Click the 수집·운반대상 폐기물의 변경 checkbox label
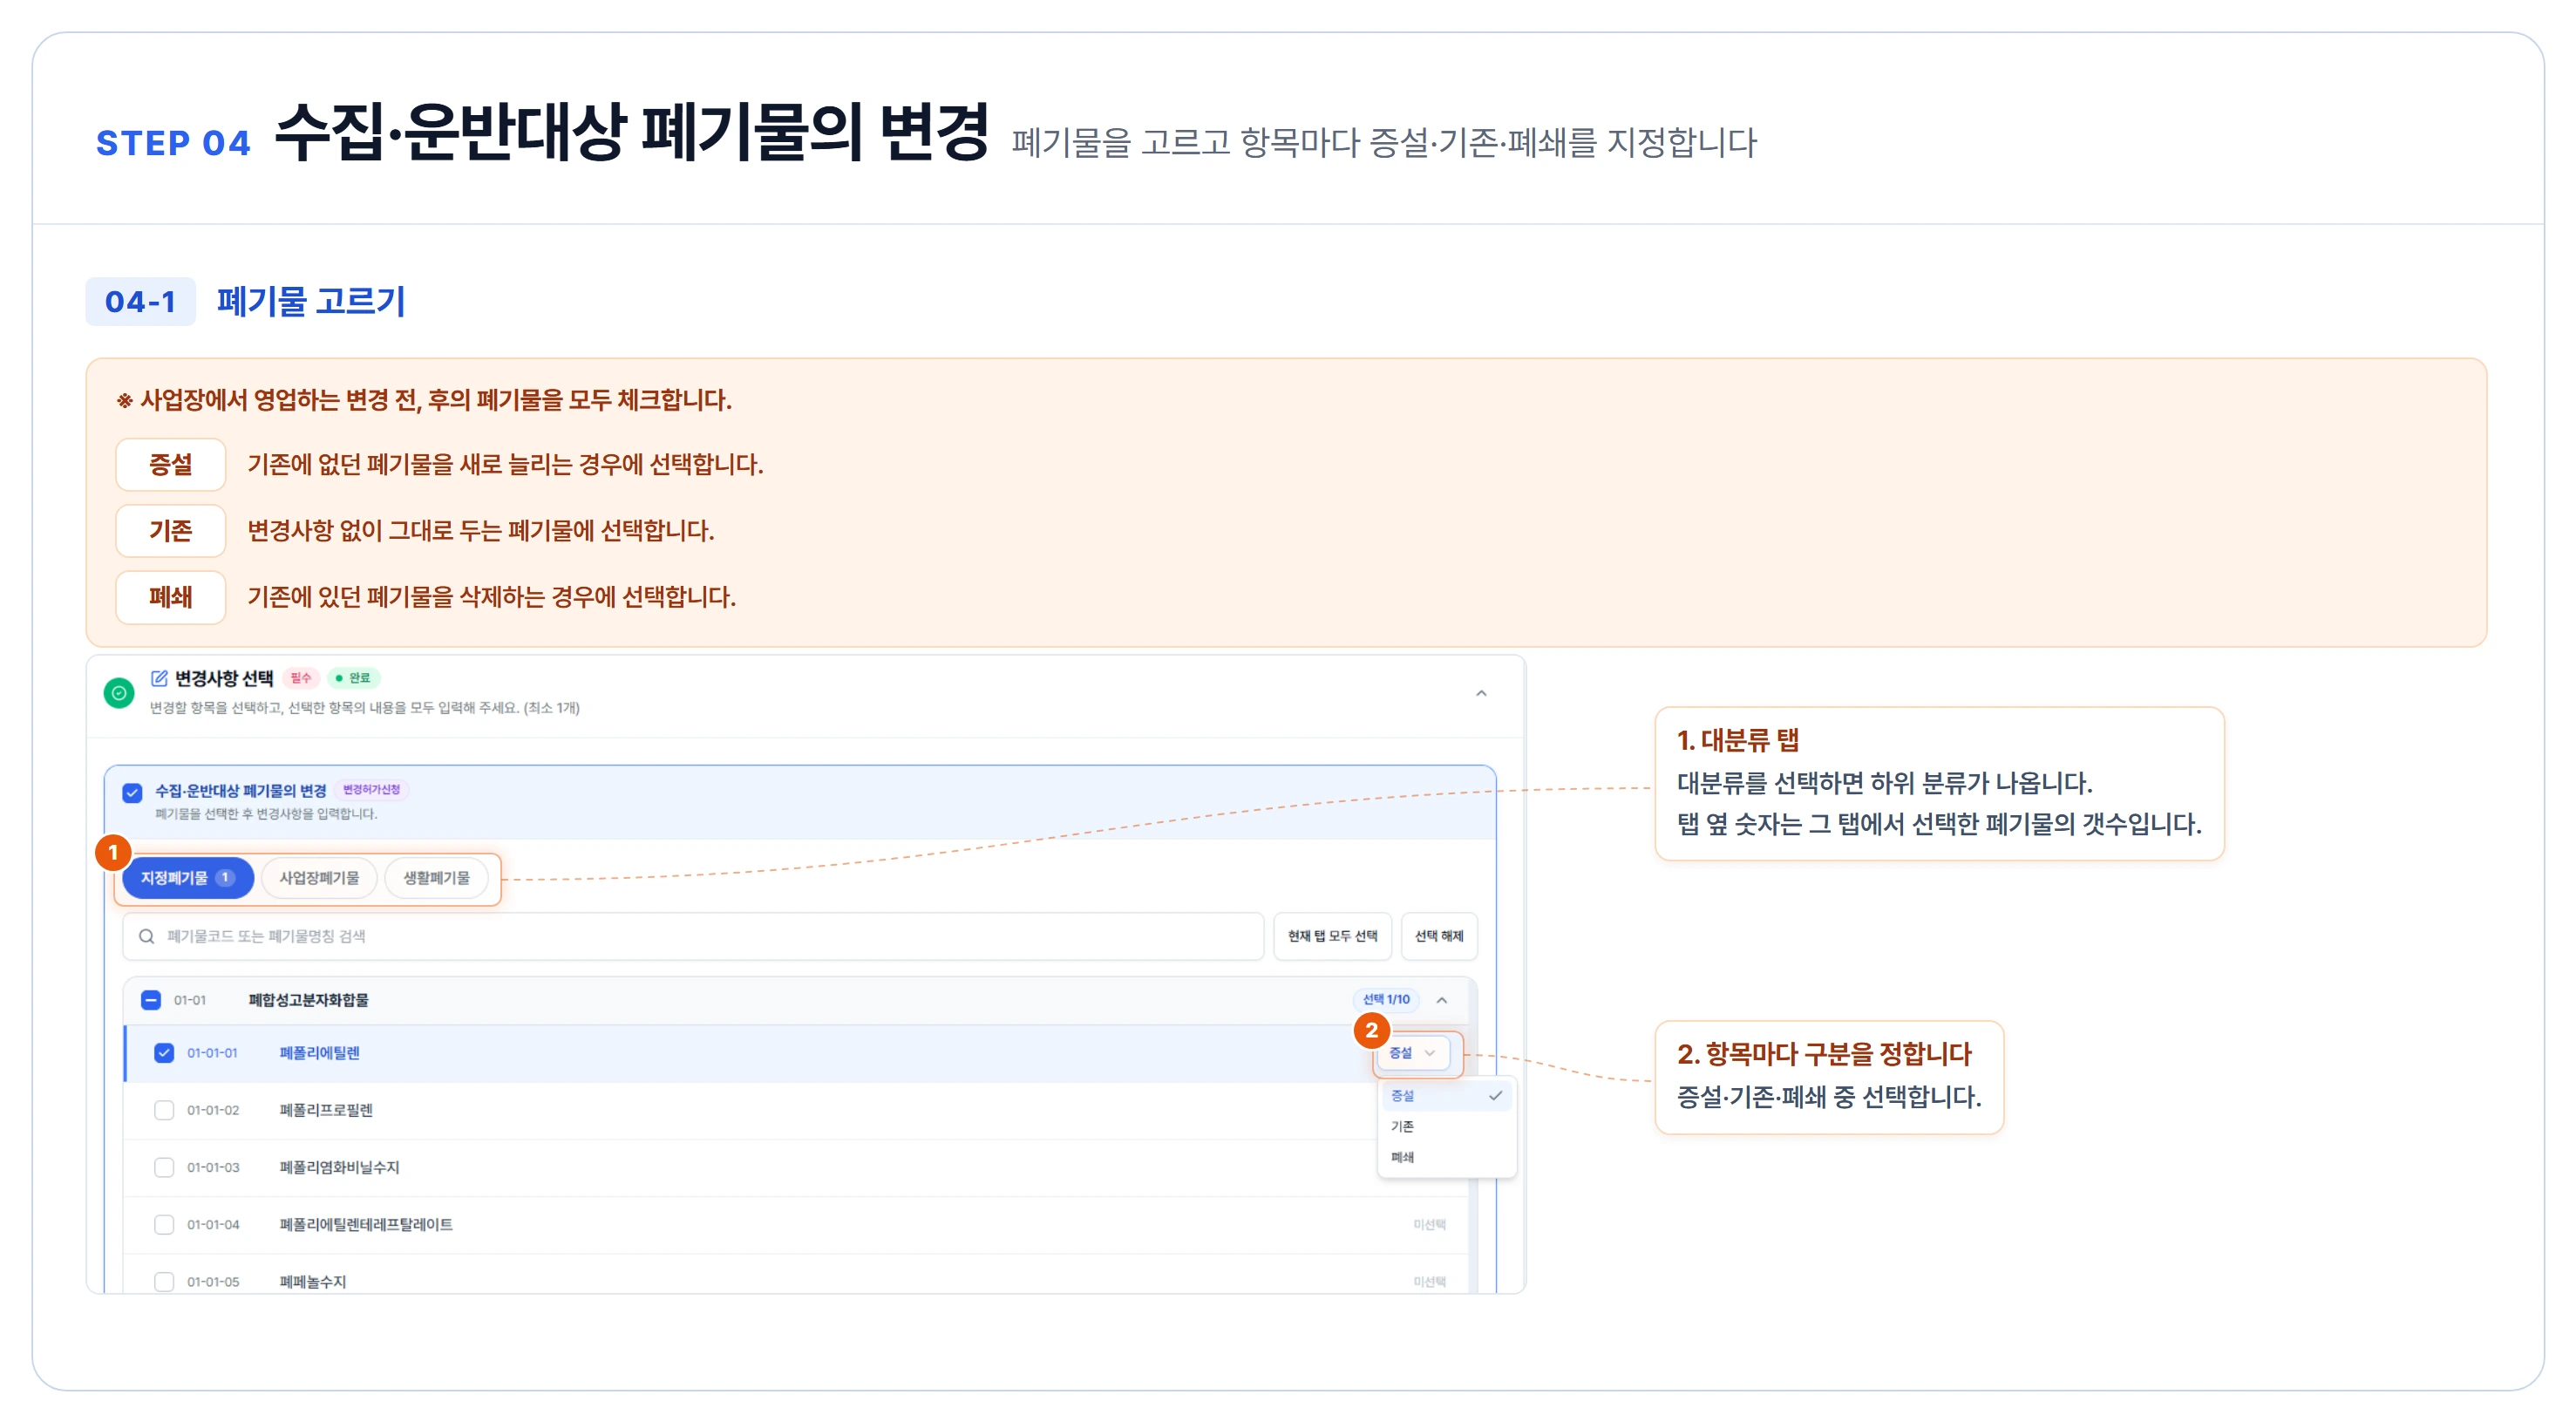This screenshot has width=2576, height=1422. pyautogui.click(x=240, y=791)
